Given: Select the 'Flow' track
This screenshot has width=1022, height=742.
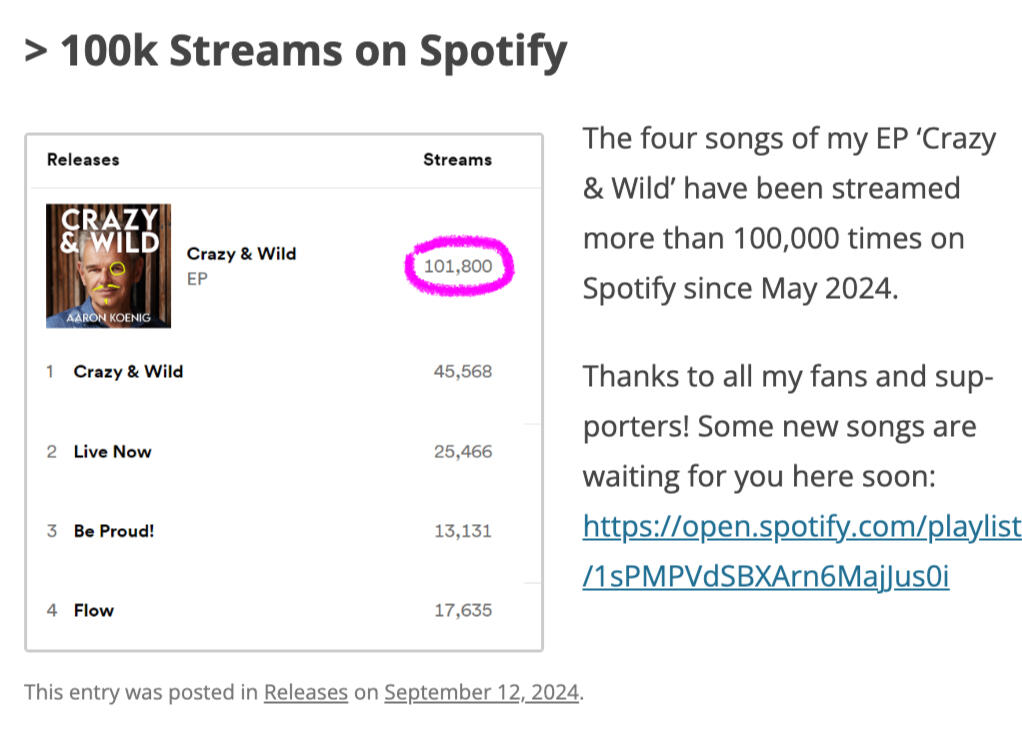Looking at the screenshot, I should (94, 610).
